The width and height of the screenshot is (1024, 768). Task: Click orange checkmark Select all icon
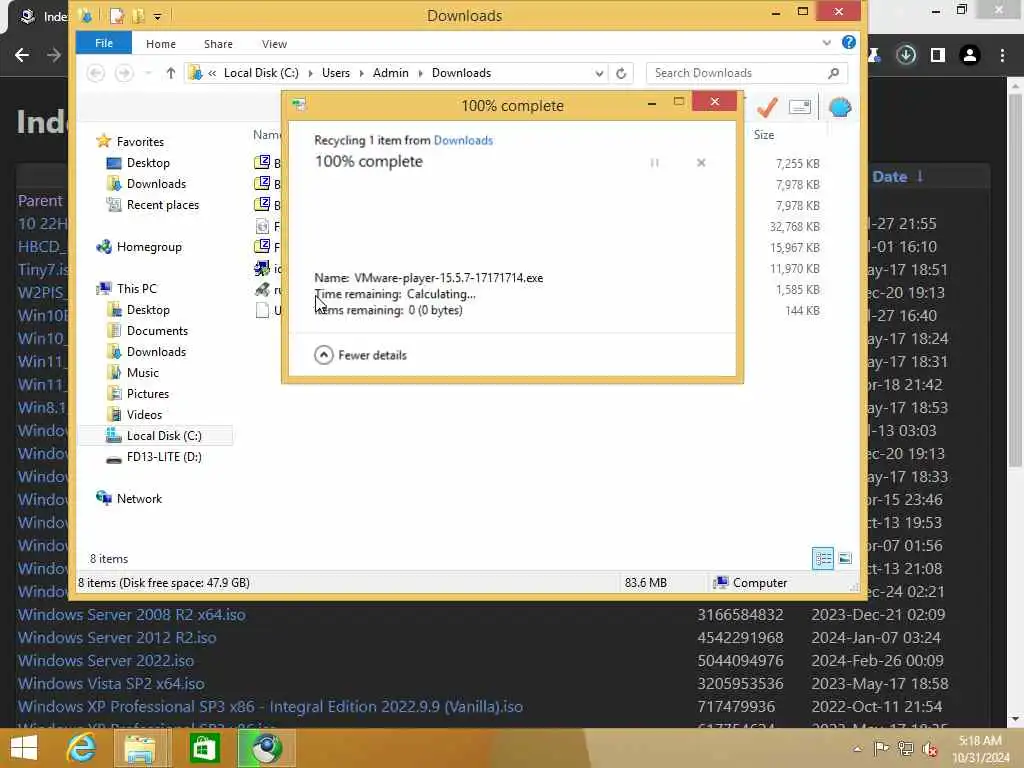pos(767,107)
